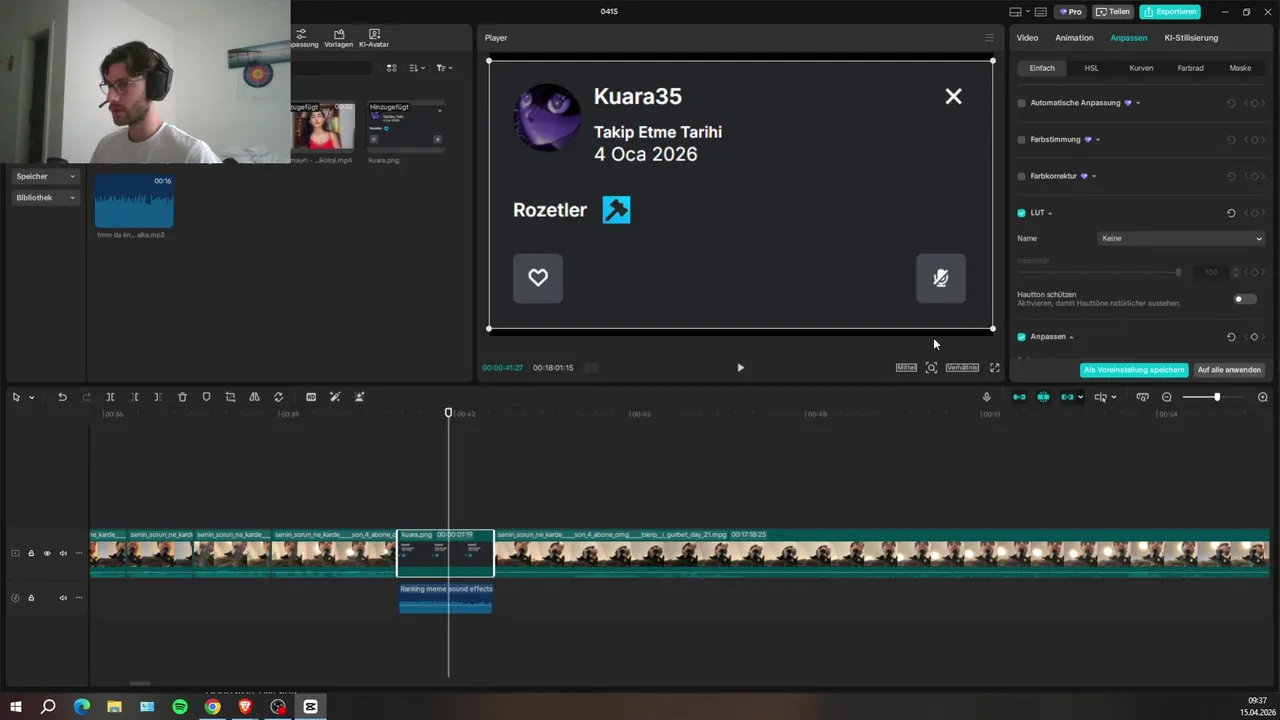Screen dimensions: 1280x720
Task: Play the video in the Player
Action: (x=740, y=367)
